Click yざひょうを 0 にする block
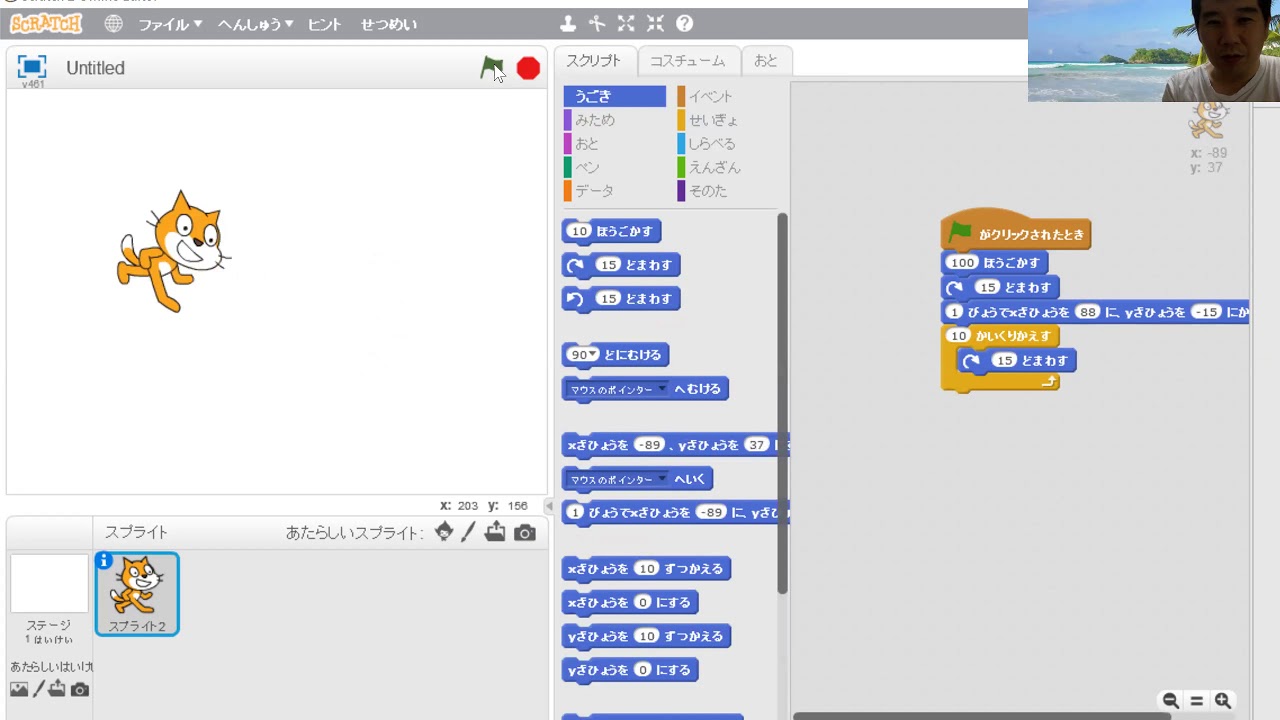 tap(629, 670)
